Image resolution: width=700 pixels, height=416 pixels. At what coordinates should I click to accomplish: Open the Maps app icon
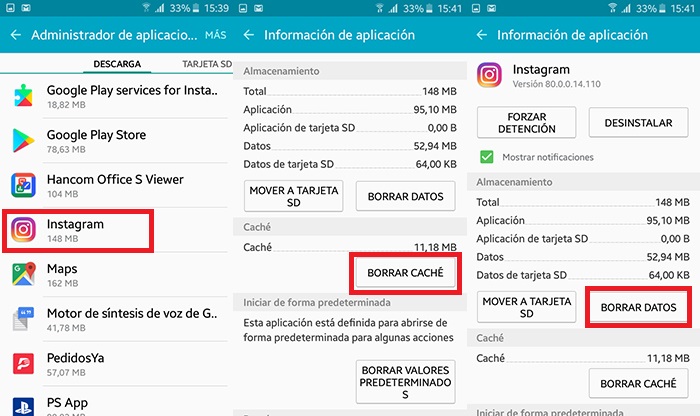pos(23,274)
